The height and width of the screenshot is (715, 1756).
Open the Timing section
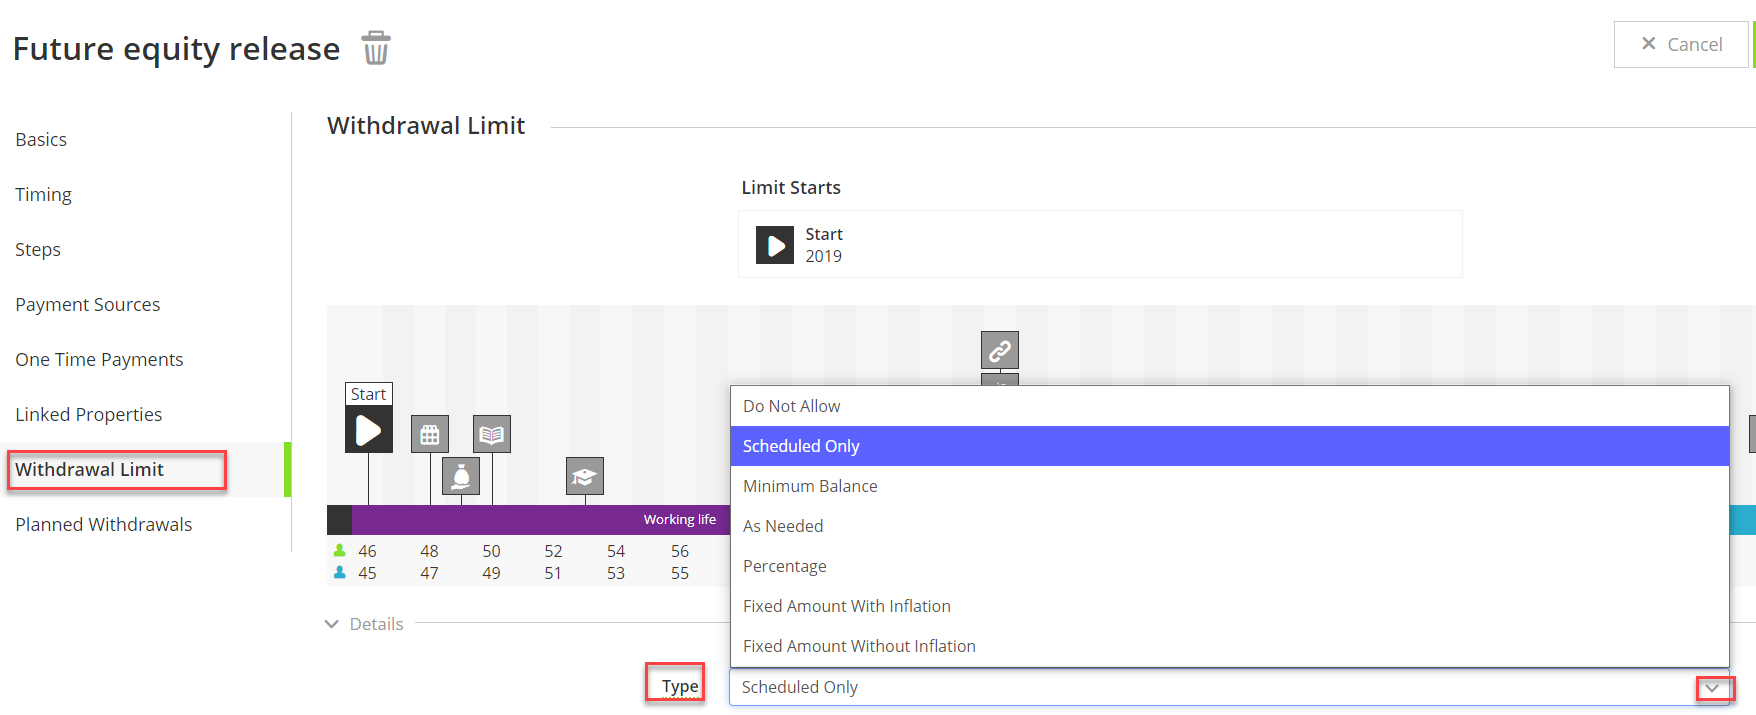pyautogui.click(x=43, y=195)
